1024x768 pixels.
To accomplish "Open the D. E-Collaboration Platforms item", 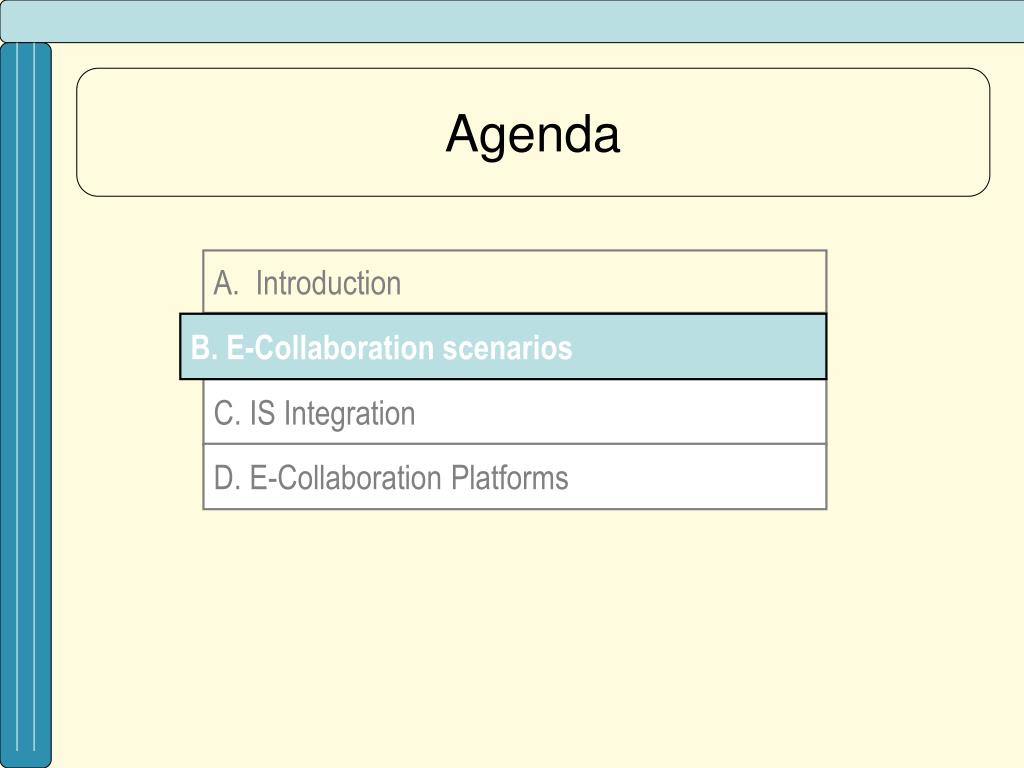I will 515,477.
